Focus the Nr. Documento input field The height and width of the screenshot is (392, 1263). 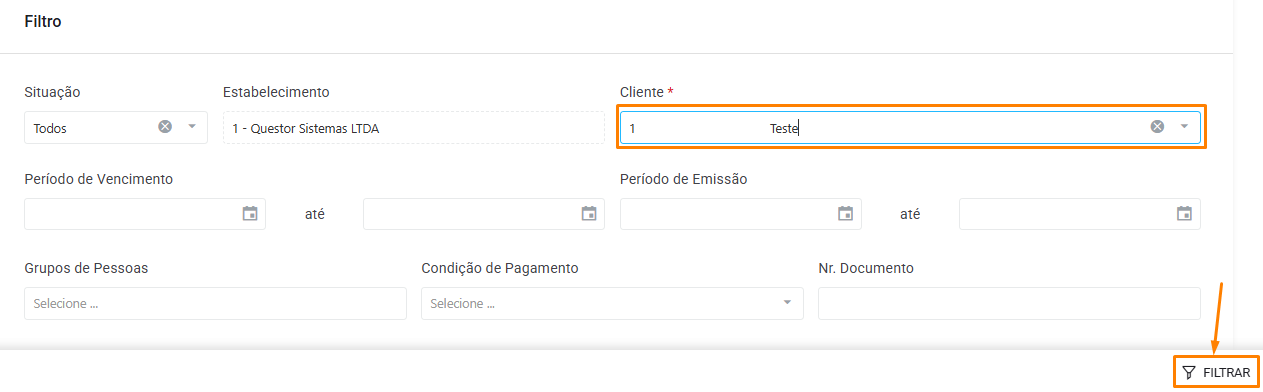1009,303
